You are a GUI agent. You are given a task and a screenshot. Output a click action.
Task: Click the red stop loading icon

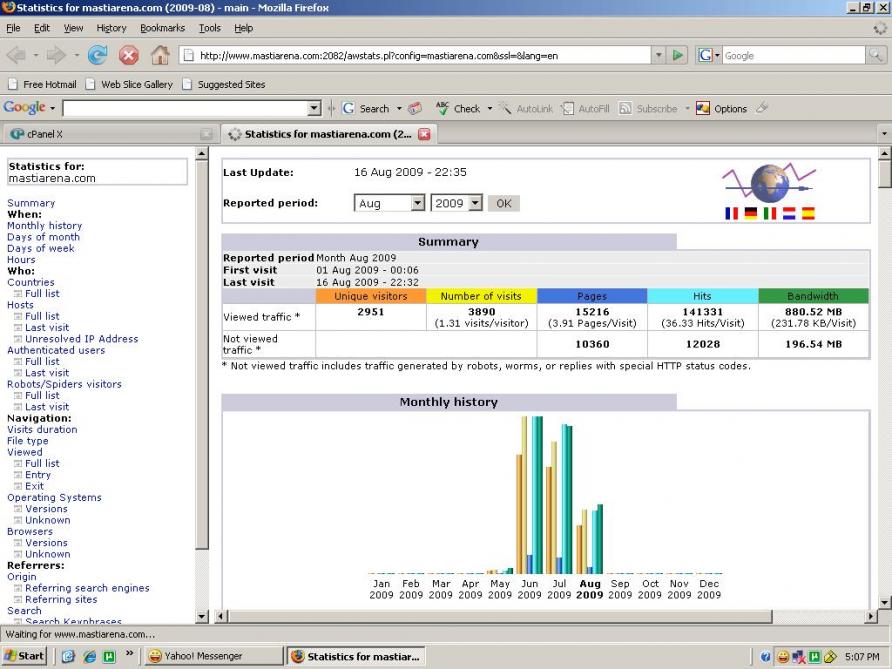(129, 56)
